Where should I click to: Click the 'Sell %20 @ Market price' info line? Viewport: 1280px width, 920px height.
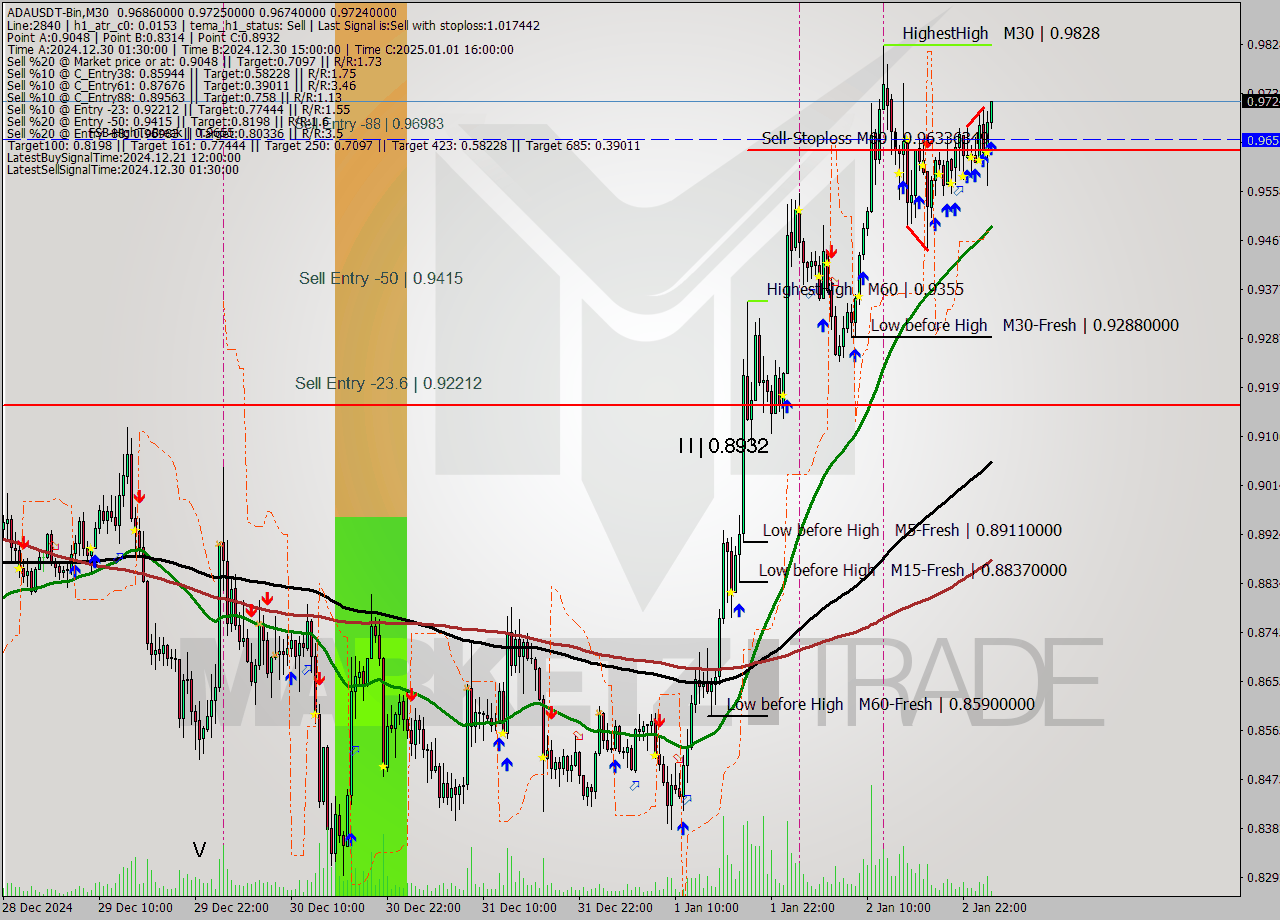click(194, 62)
